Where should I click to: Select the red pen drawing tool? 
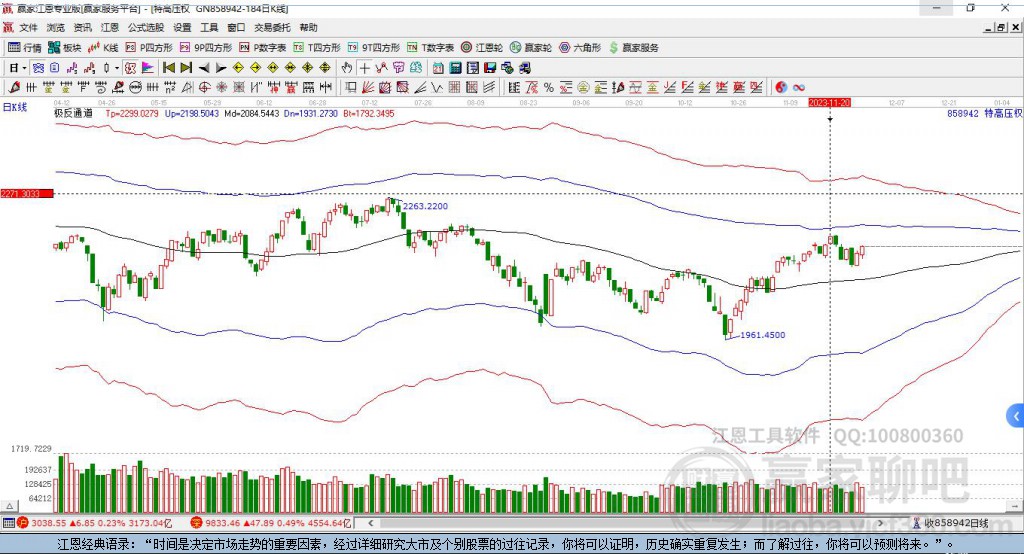[14, 88]
